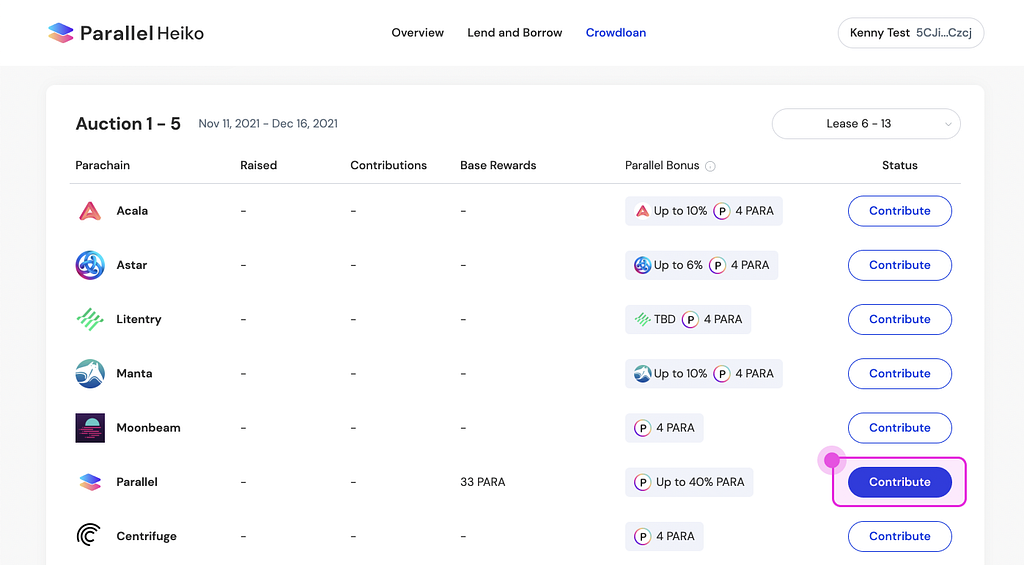Open the Kenny Test account selector
The width and height of the screenshot is (1024, 565).
(x=911, y=33)
